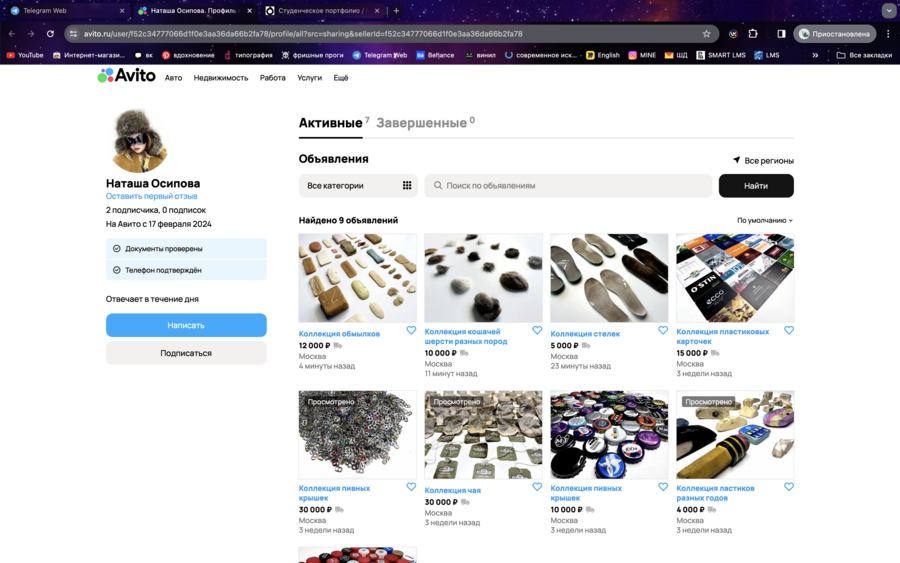Favorite the 10 000 ₽ пивных крышек heart
This screenshot has height=563, width=900.
[x=663, y=487]
